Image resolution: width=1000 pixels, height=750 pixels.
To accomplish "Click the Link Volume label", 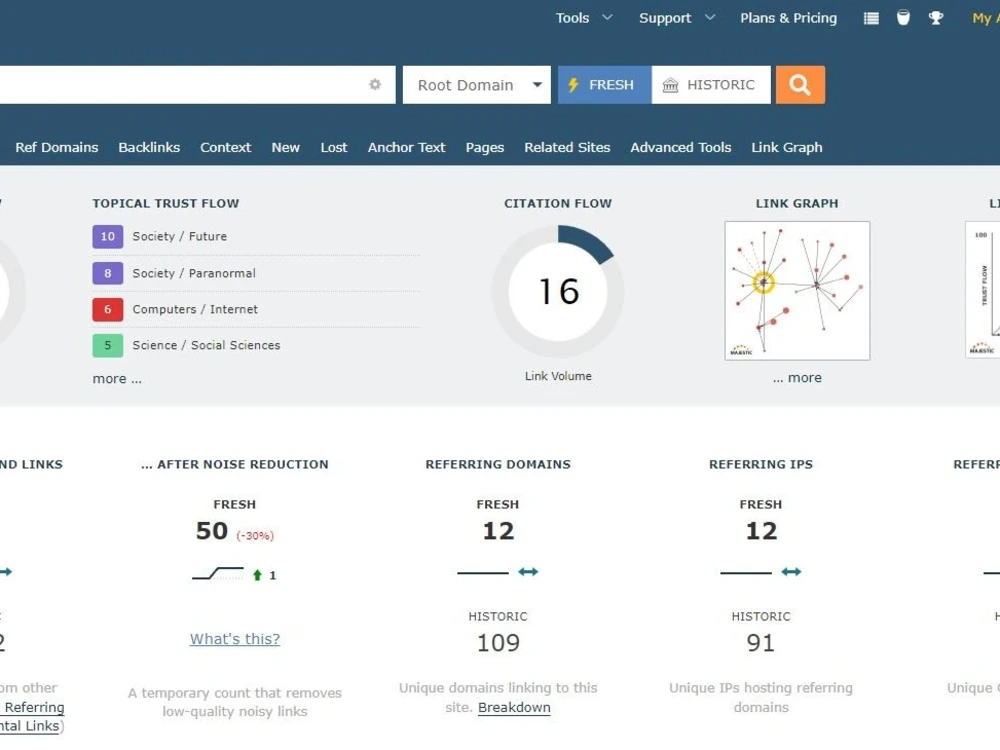I will [x=558, y=376].
